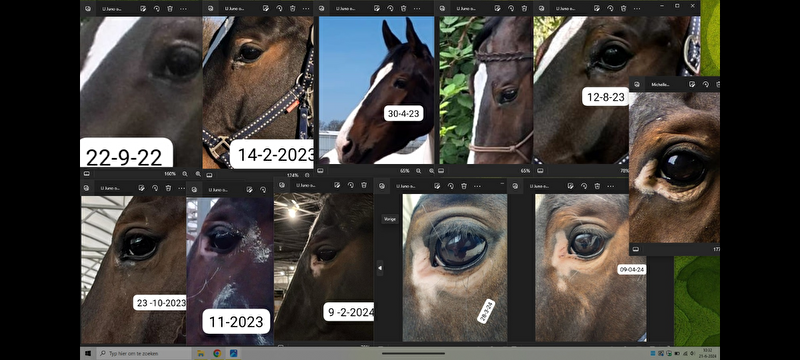Rotate the 9-2-2024 photo
800x360 pixels.
351,185
